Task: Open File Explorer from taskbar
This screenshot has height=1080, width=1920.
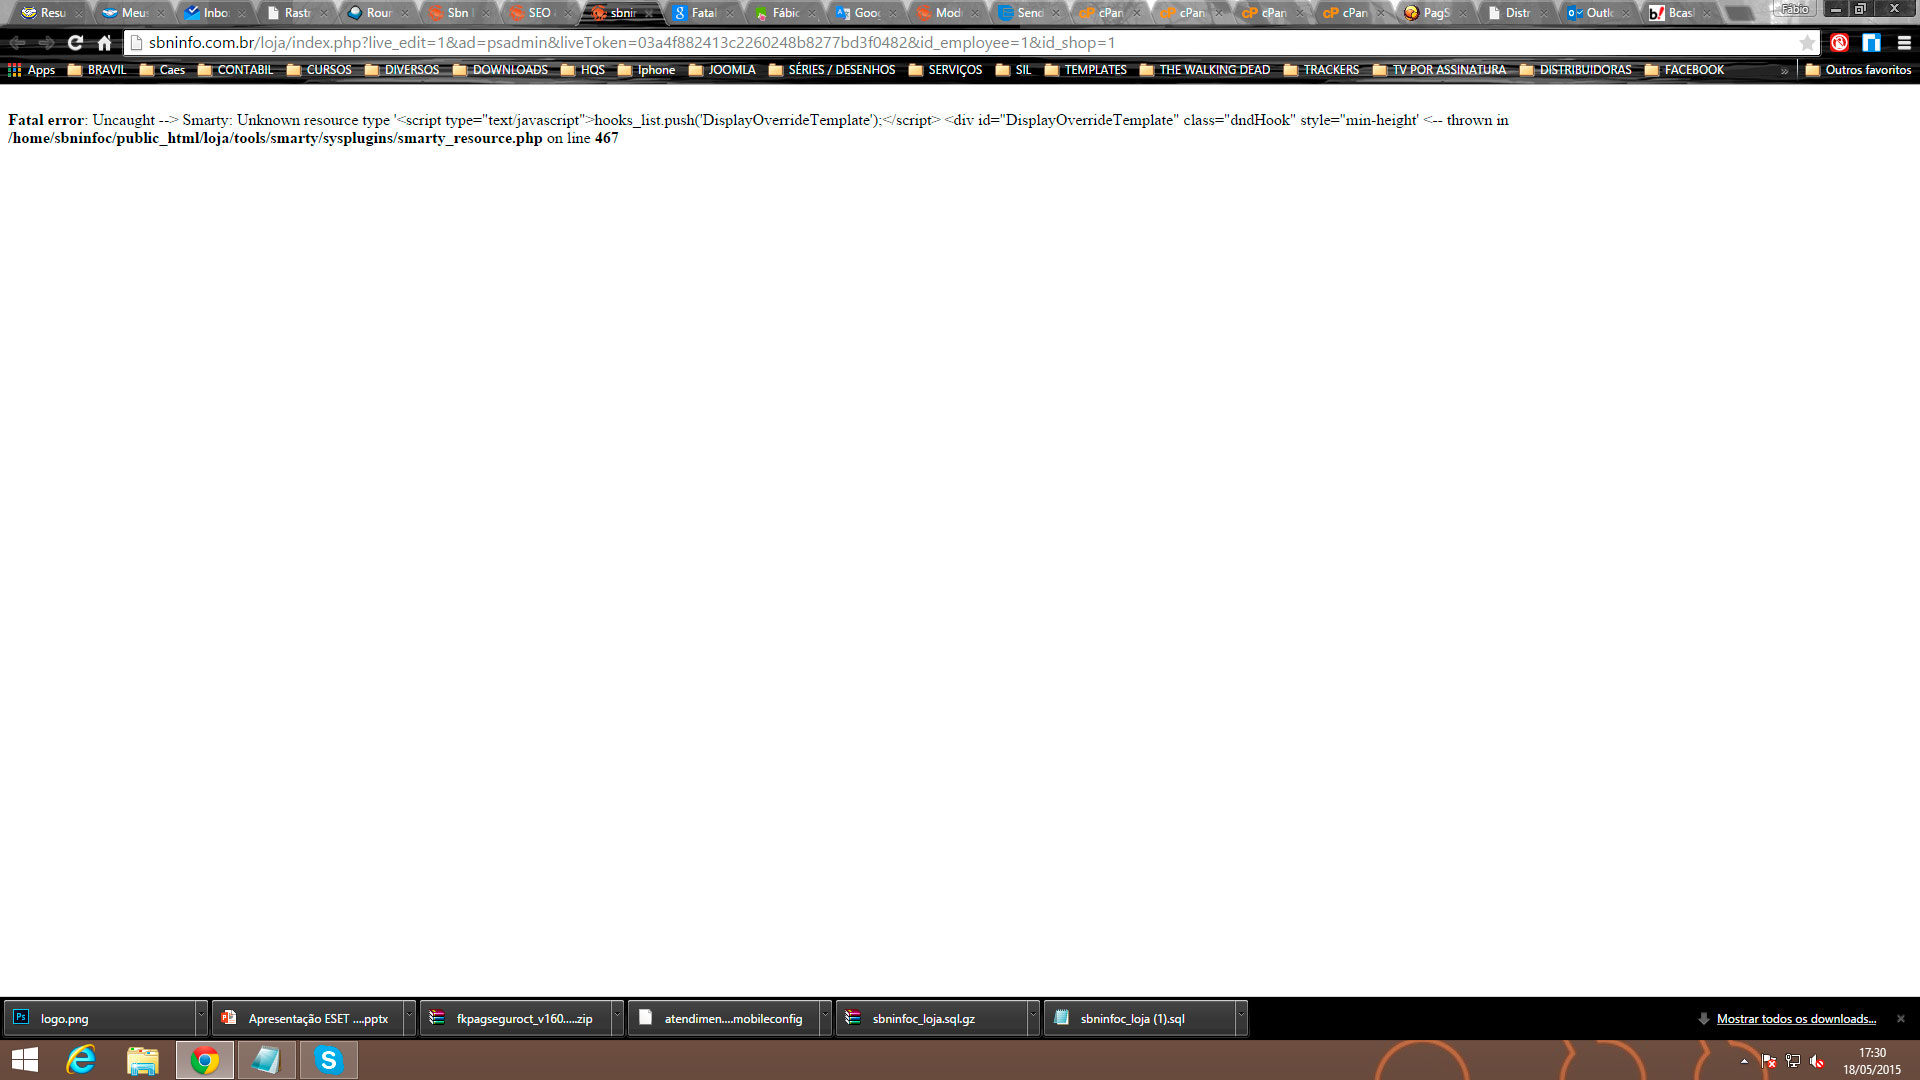Action: coord(143,1060)
